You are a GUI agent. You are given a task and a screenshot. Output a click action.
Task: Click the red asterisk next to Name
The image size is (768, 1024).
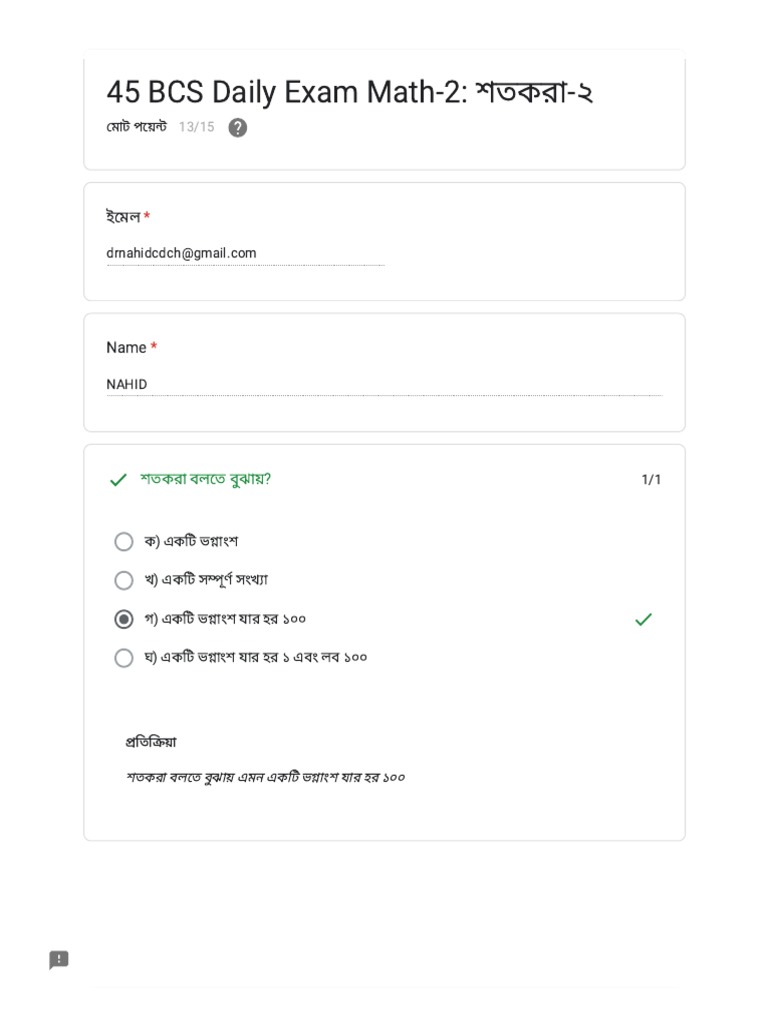coord(154,348)
